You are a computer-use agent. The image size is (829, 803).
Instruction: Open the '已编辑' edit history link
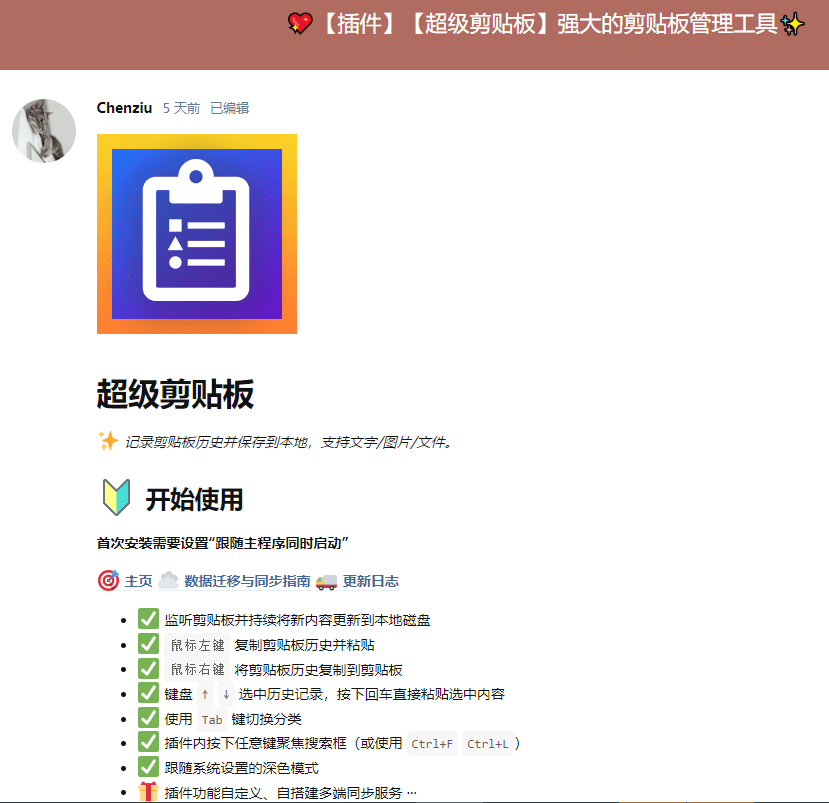(229, 108)
